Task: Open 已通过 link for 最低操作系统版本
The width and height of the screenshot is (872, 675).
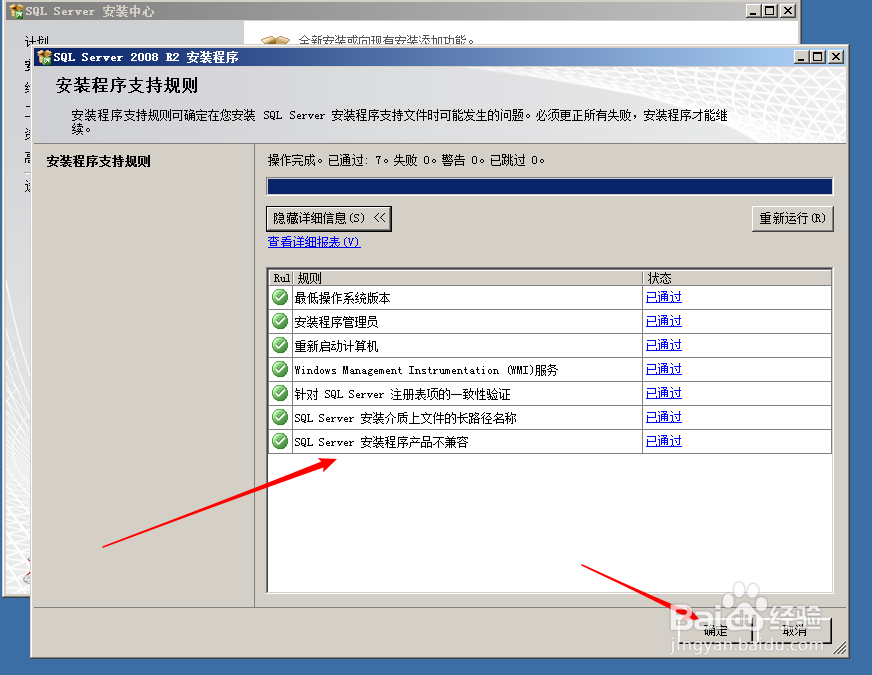Action: coord(663,297)
